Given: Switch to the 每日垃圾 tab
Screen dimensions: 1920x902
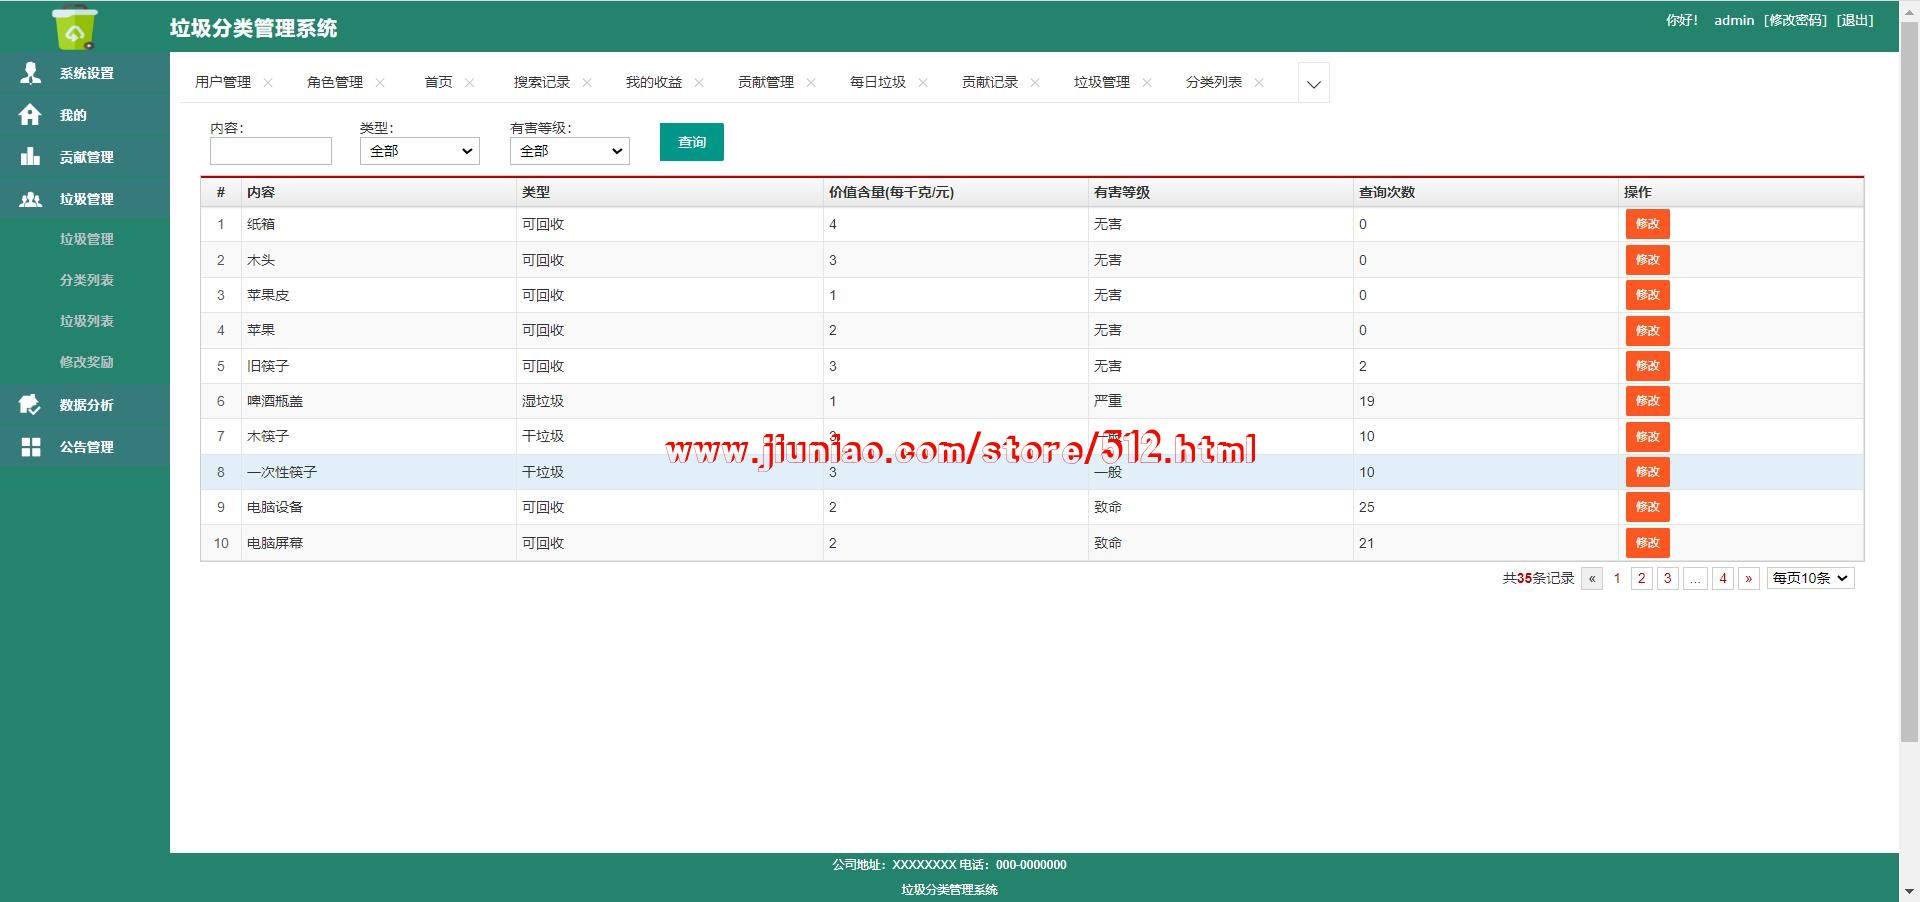Looking at the screenshot, I should pos(877,82).
